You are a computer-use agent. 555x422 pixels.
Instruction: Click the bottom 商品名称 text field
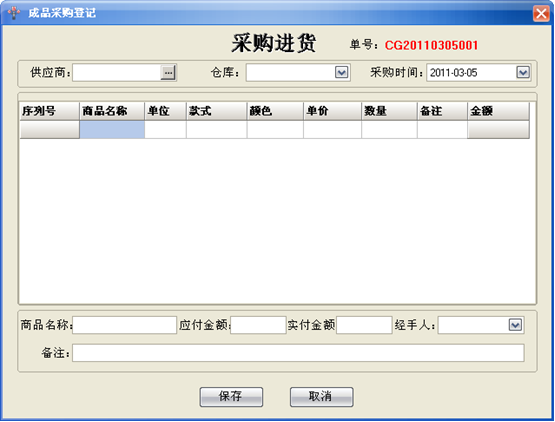pyautogui.click(x=125, y=325)
